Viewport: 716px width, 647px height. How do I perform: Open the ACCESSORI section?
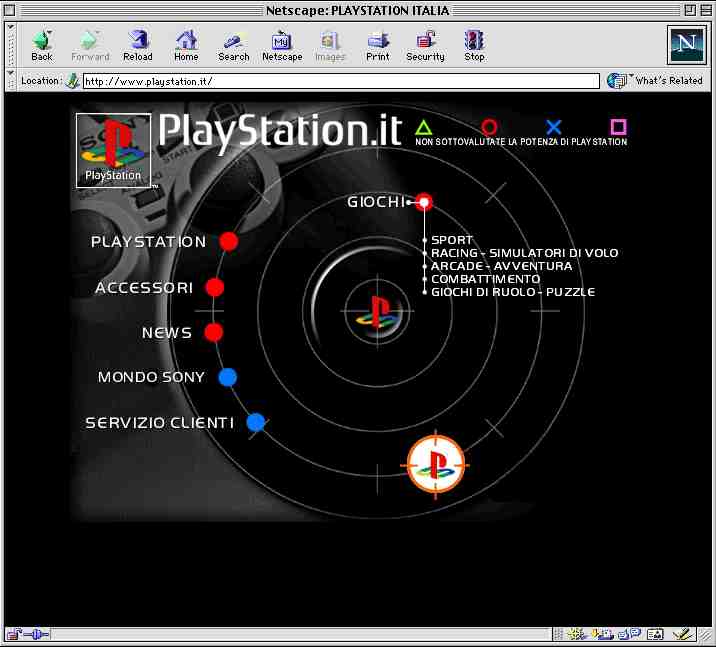pos(144,288)
